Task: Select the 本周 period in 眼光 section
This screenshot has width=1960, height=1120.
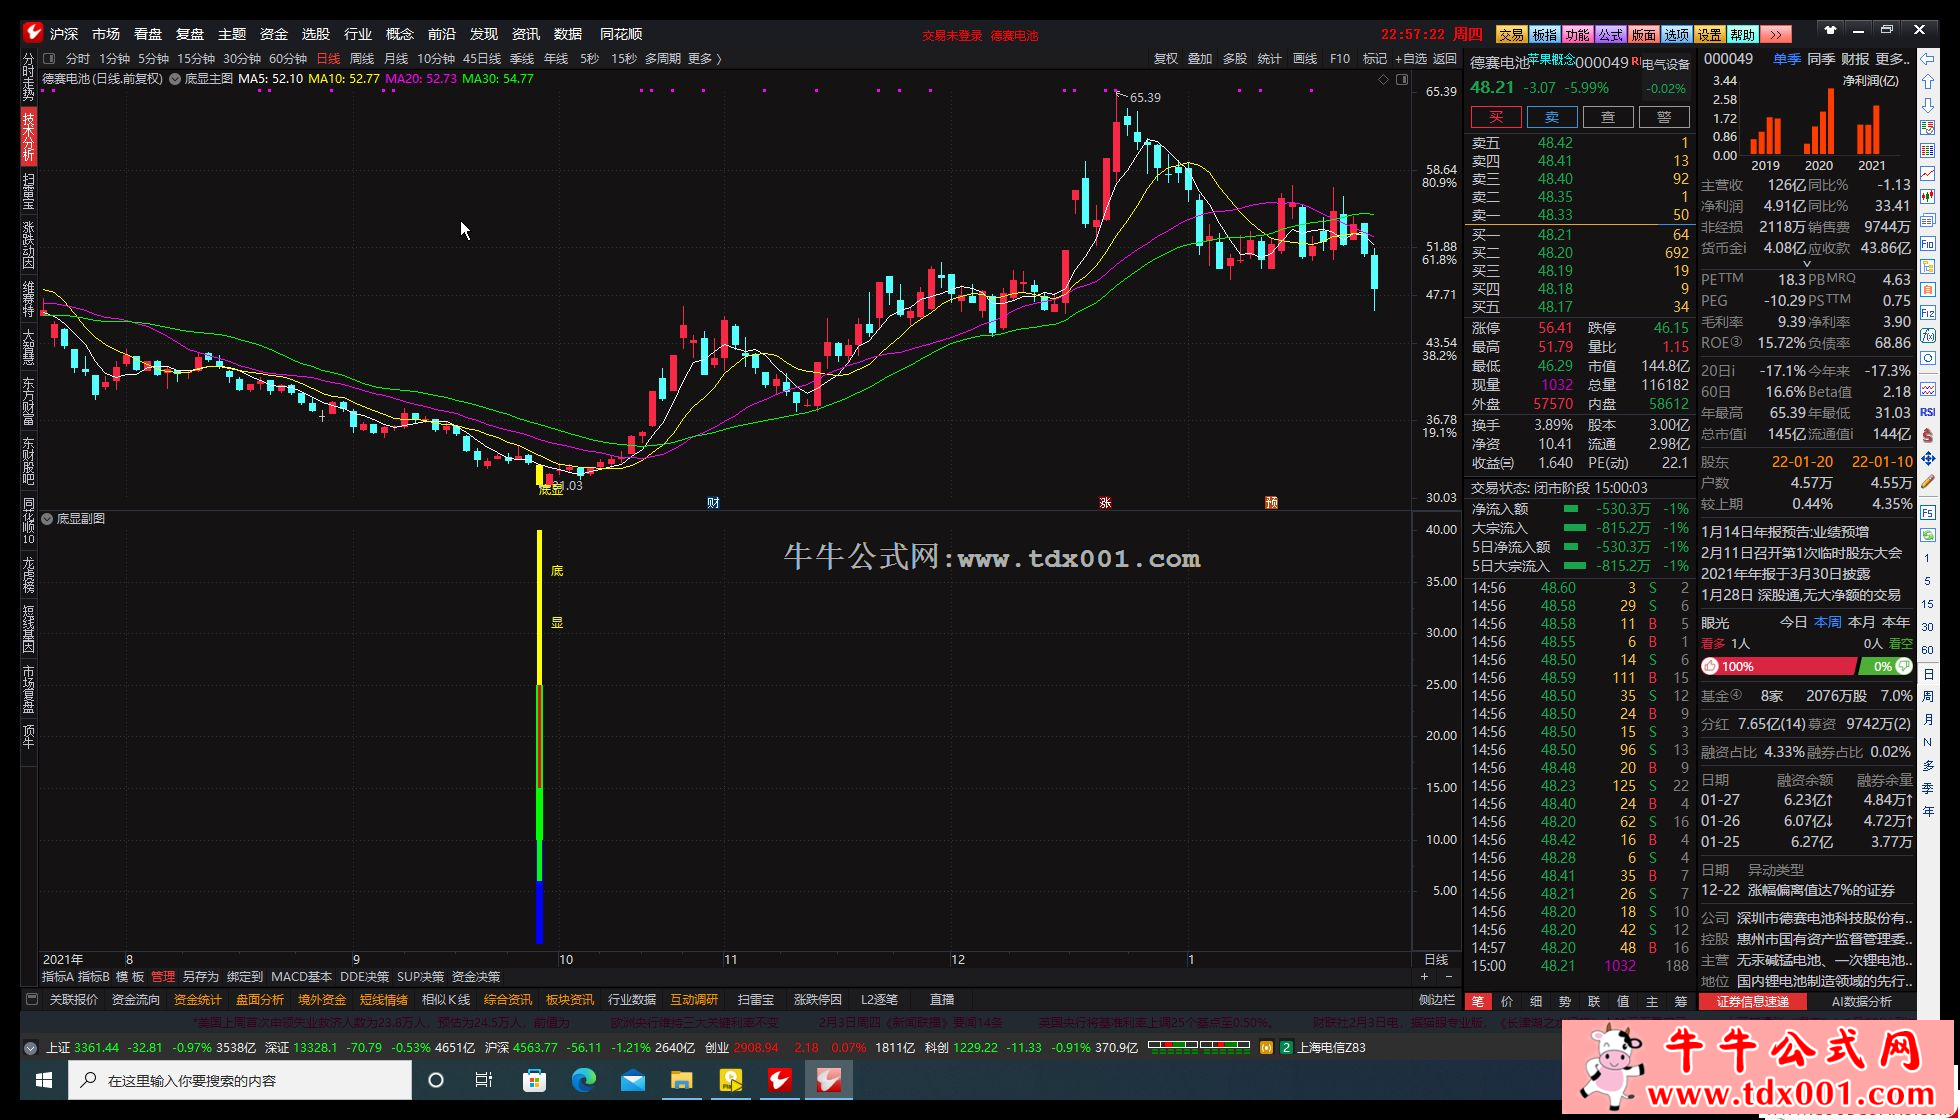Action: tap(1828, 622)
